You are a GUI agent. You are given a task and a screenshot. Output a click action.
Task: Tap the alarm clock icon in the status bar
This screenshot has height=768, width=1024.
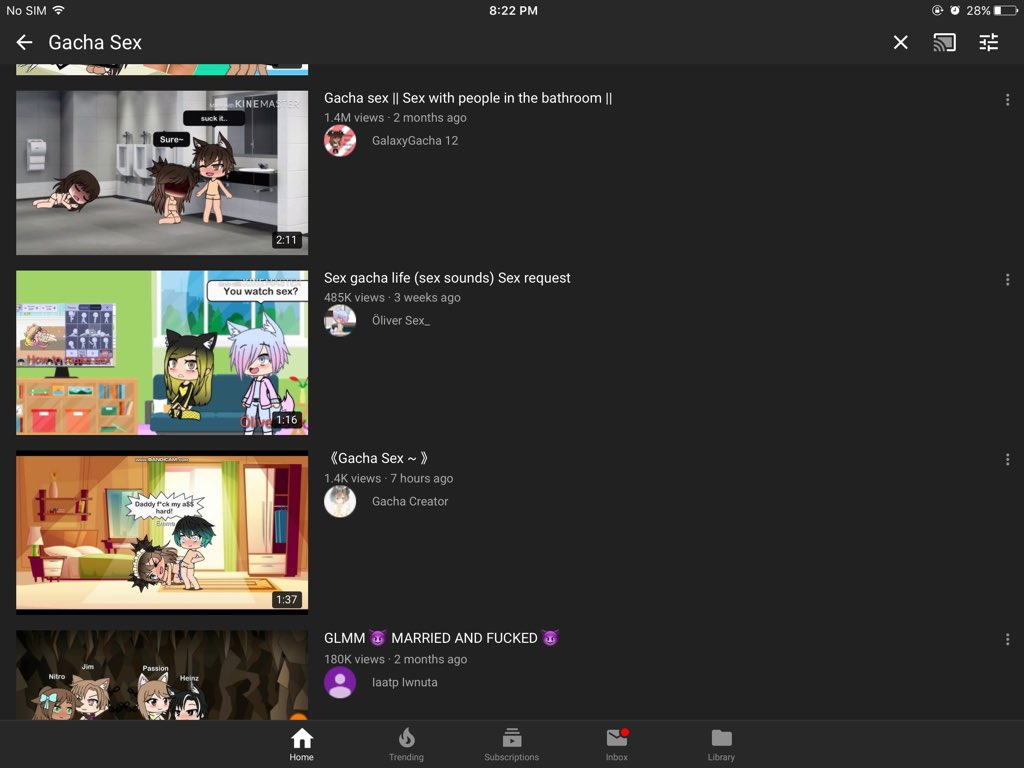coord(955,10)
